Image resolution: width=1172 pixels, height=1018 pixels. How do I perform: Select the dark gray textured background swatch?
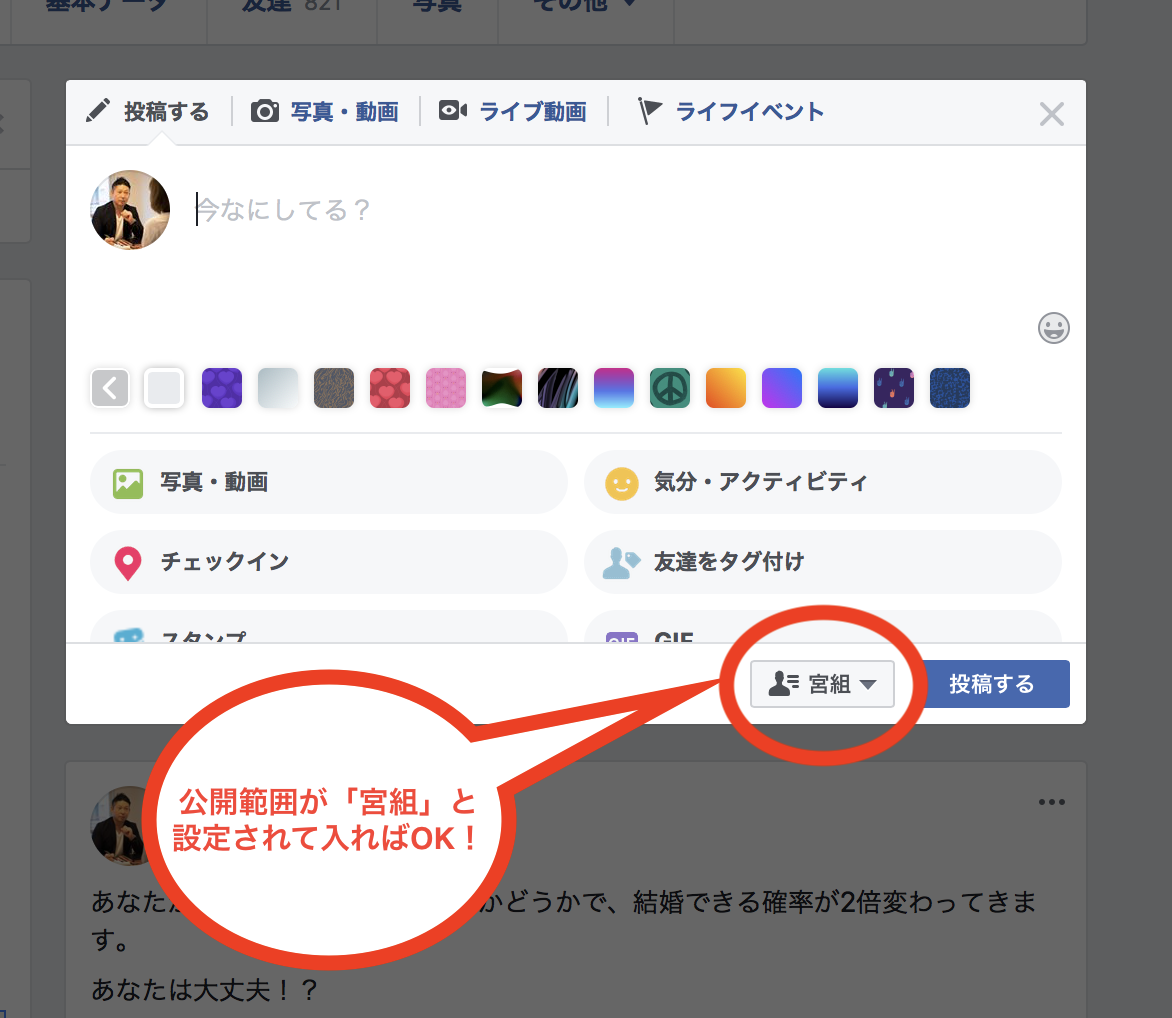pyautogui.click(x=334, y=388)
